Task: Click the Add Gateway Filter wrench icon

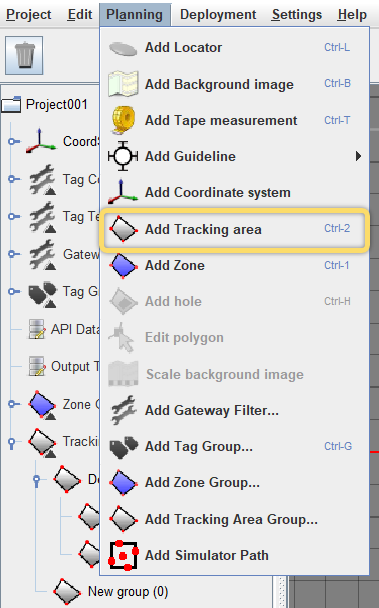Action: coord(123,410)
